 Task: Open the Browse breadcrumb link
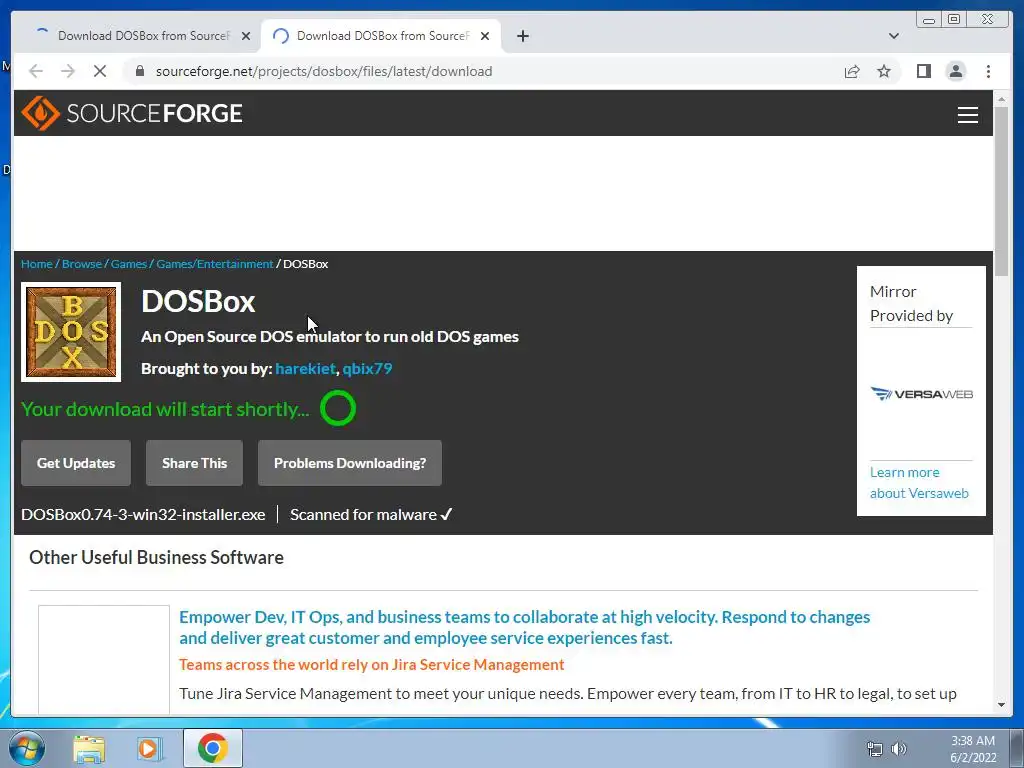tap(82, 264)
